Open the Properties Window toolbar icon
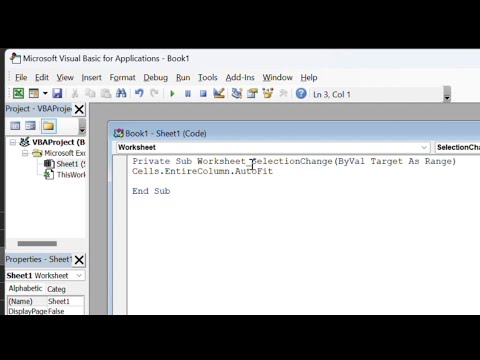Screen dimensions: 480x360 coord(252,93)
